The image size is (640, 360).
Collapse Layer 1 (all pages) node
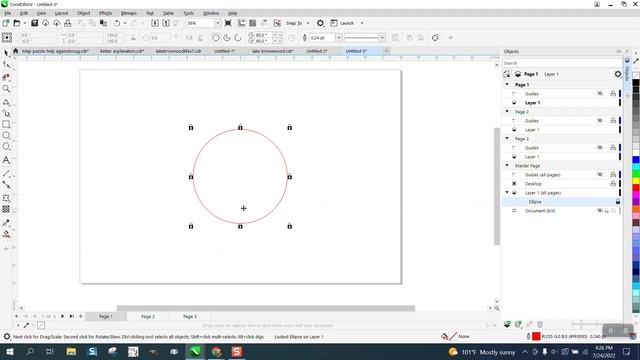point(507,192)
